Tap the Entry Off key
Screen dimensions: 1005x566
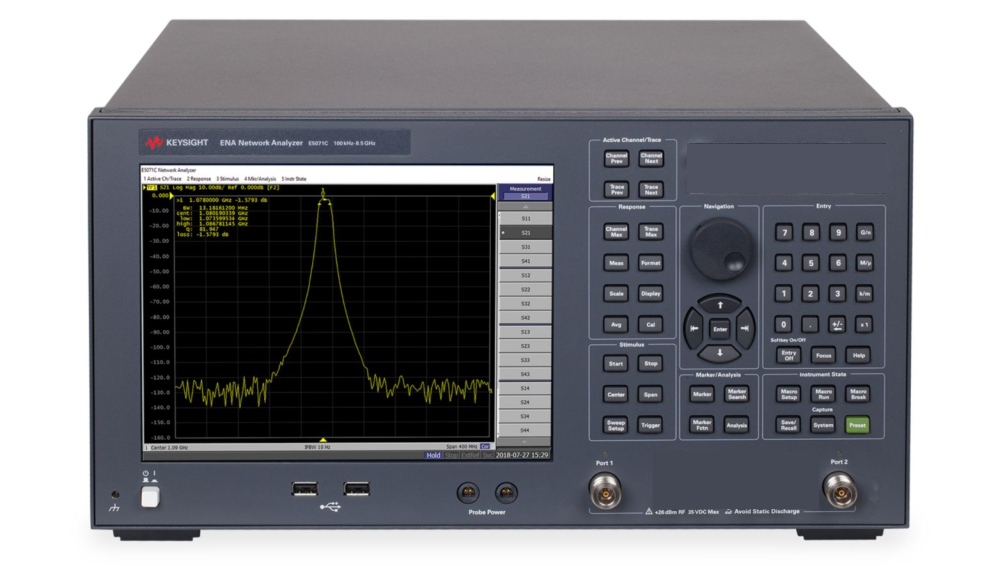pyautogui.click(x=789, y=355)
